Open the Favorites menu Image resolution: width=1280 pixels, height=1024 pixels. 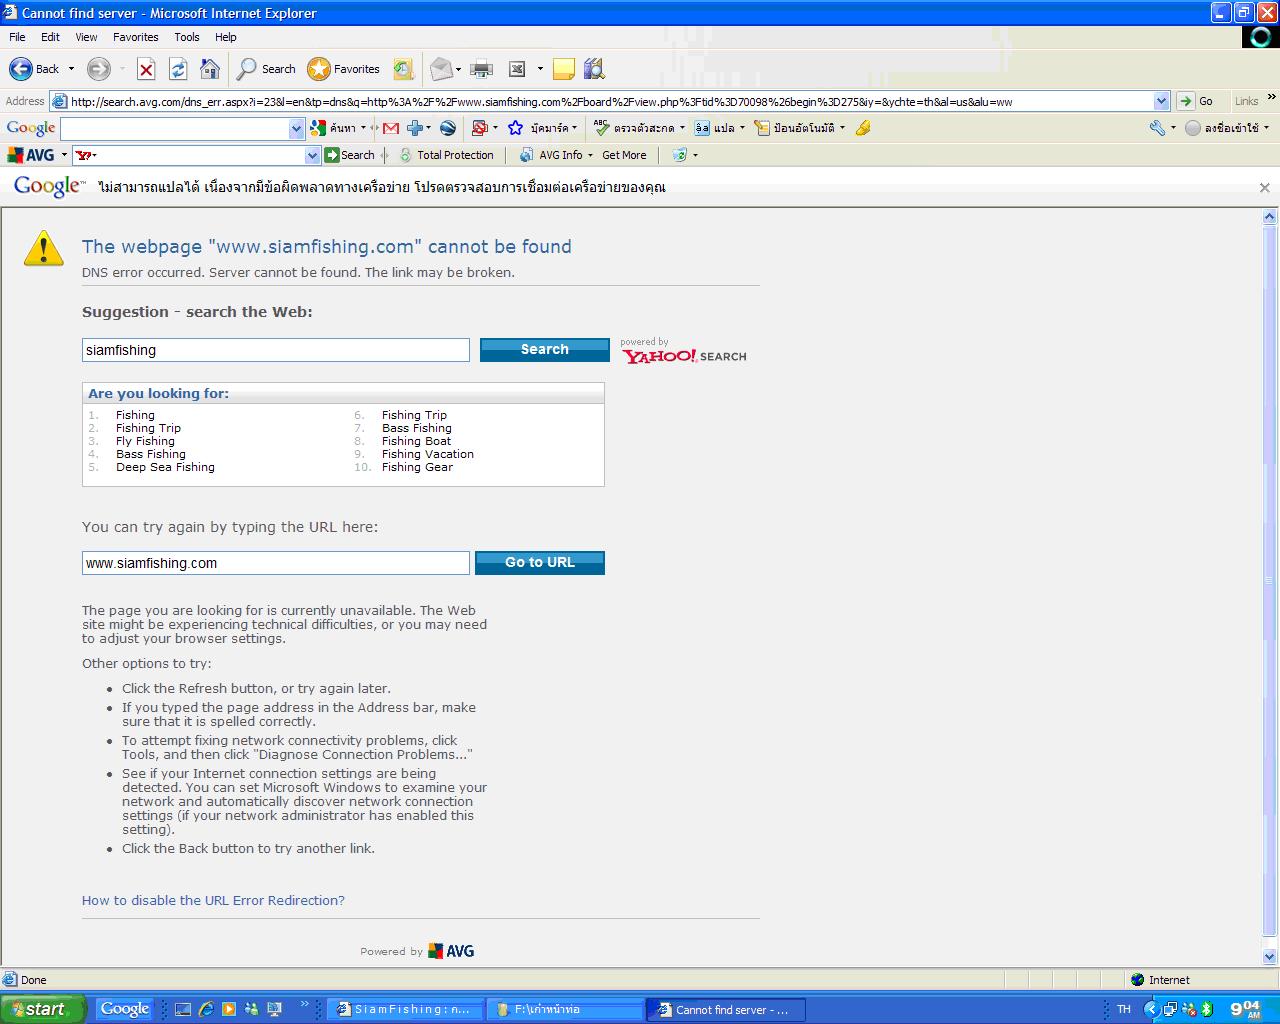[135, 37]
